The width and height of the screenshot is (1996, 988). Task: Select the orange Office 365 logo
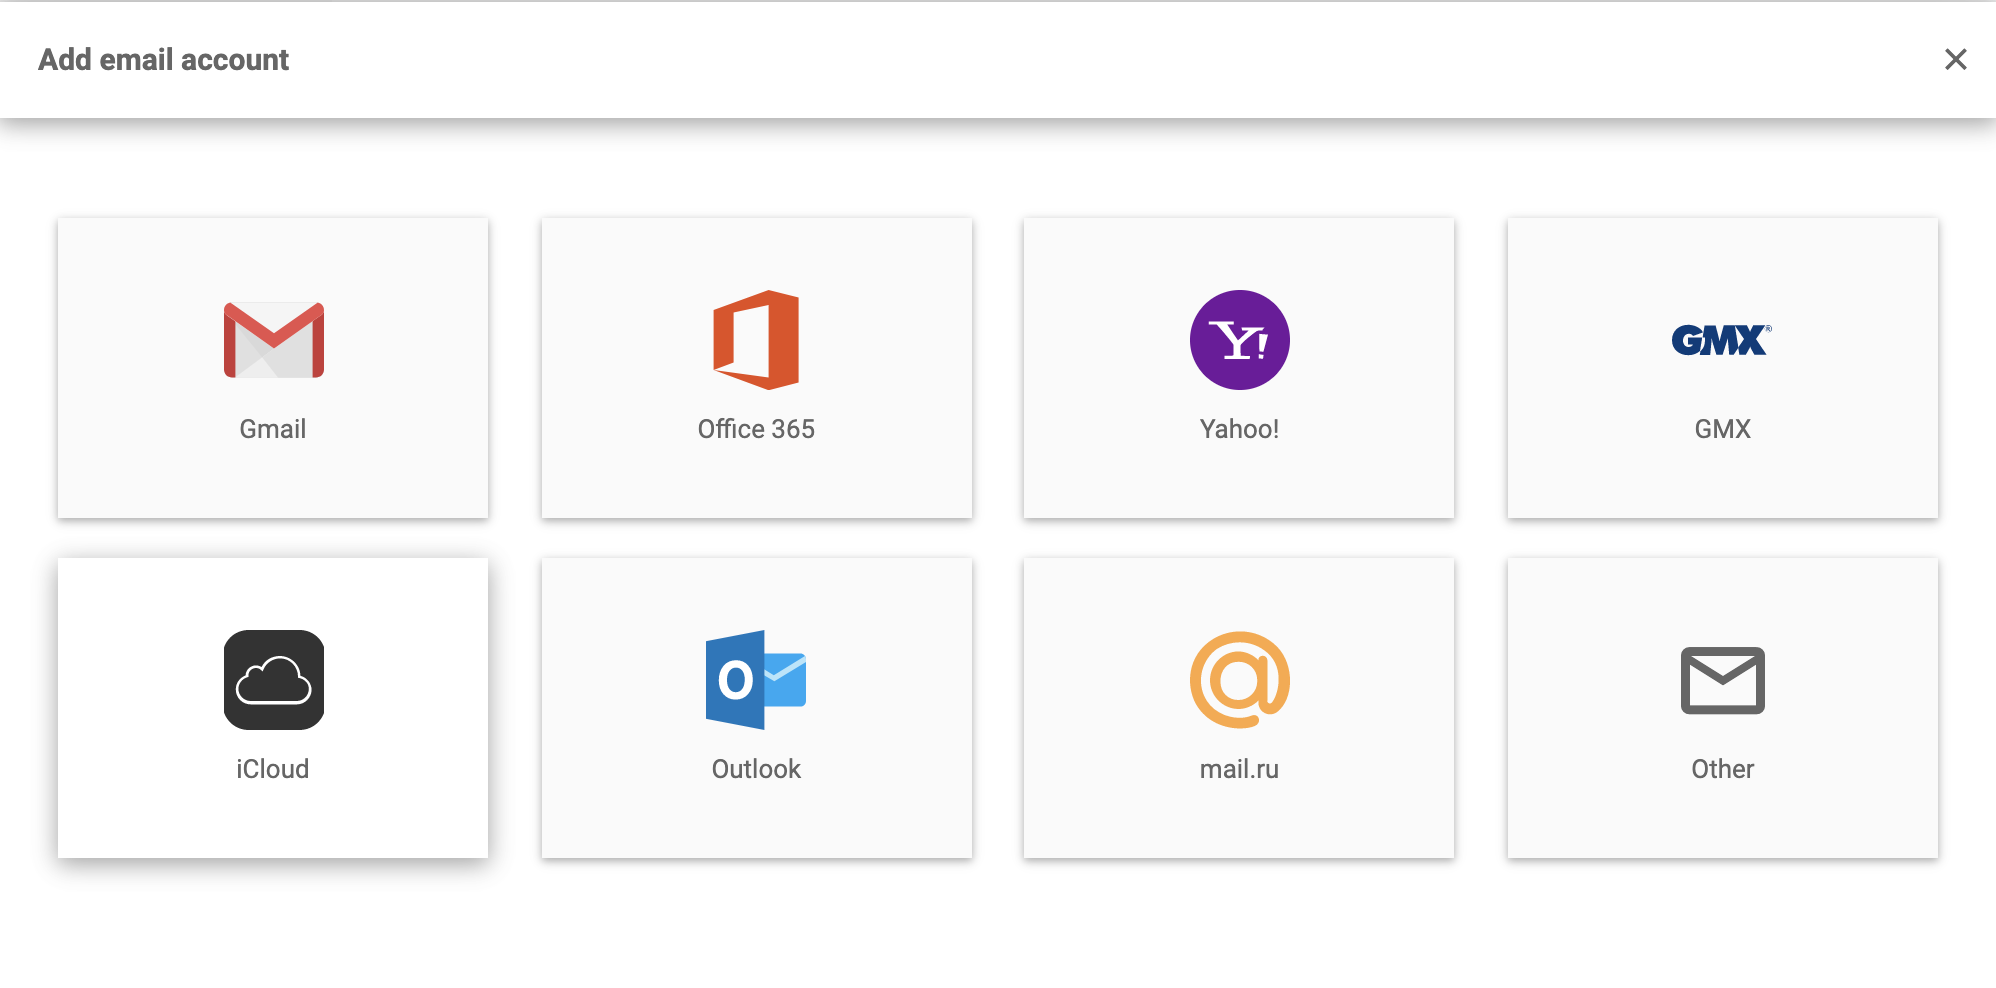[x=756, y=340]
